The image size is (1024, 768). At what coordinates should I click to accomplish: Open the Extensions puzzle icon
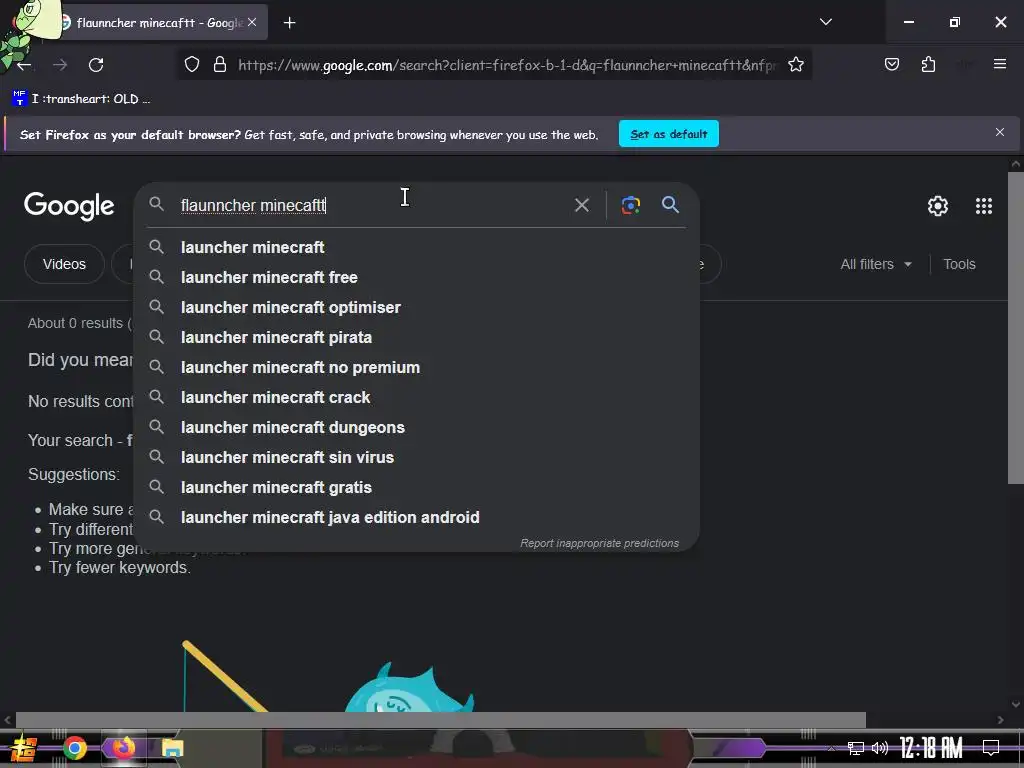coord(928,64)
